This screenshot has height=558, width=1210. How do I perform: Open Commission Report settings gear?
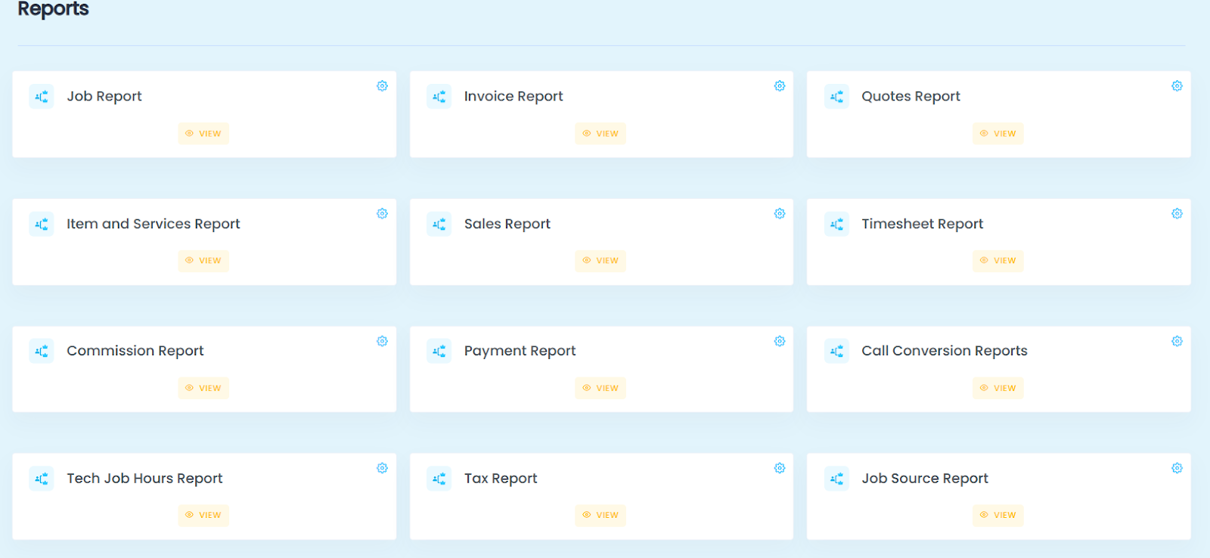382,341
